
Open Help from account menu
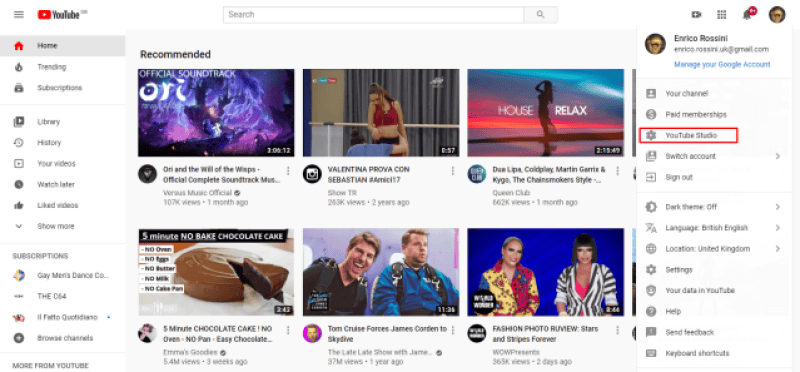pos(714,312)
